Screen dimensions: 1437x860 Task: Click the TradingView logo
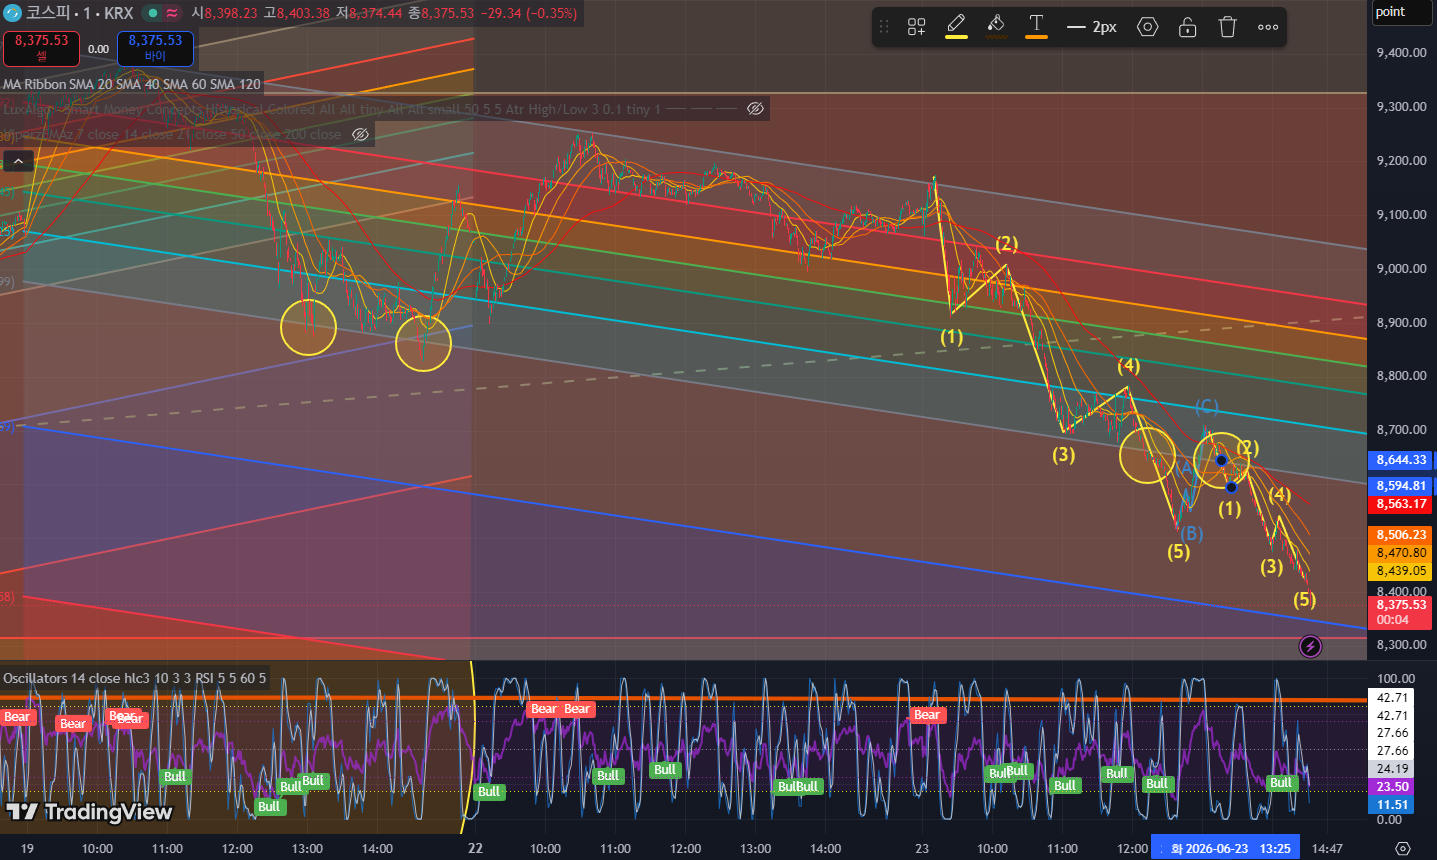pyautogui.click(x=90, y=812)
